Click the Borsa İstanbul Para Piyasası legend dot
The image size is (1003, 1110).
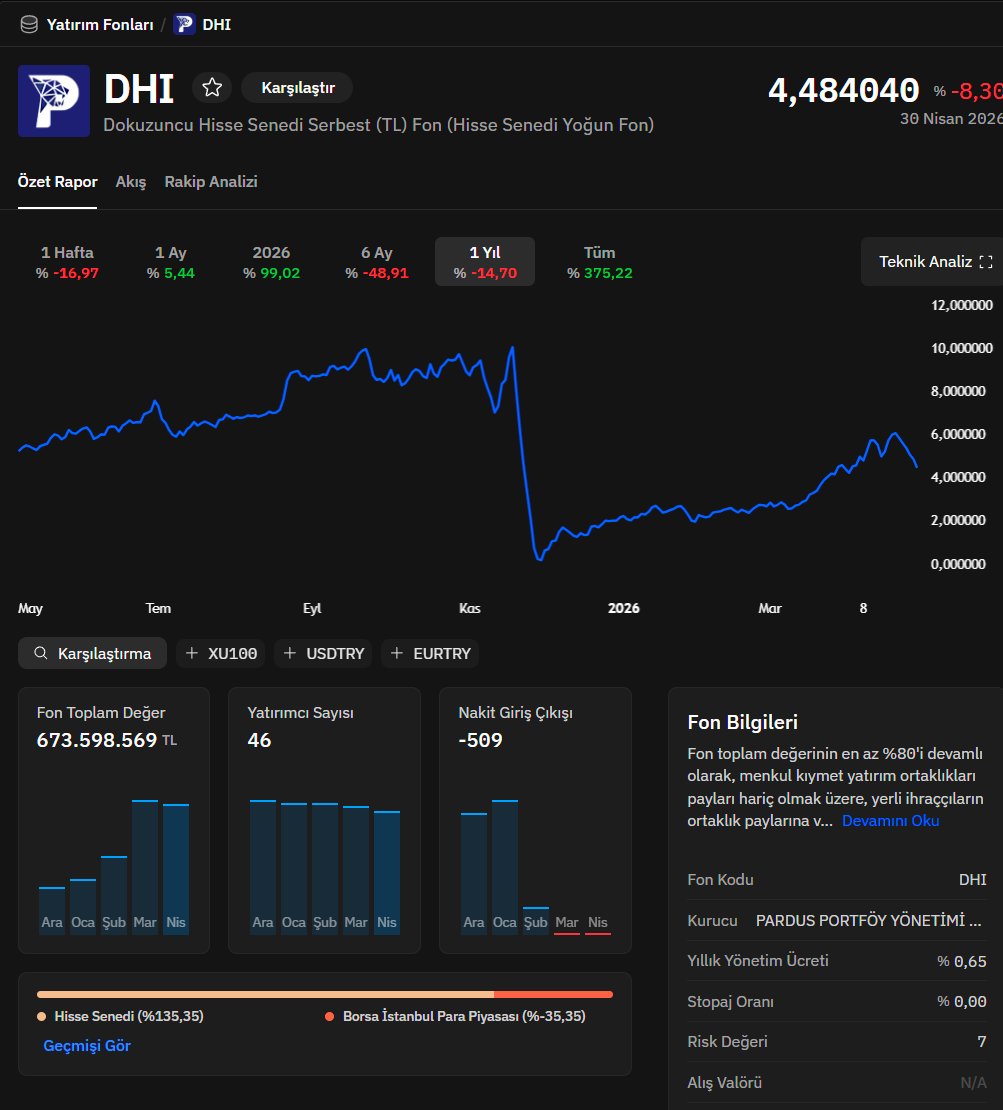tap(329, 1017)
